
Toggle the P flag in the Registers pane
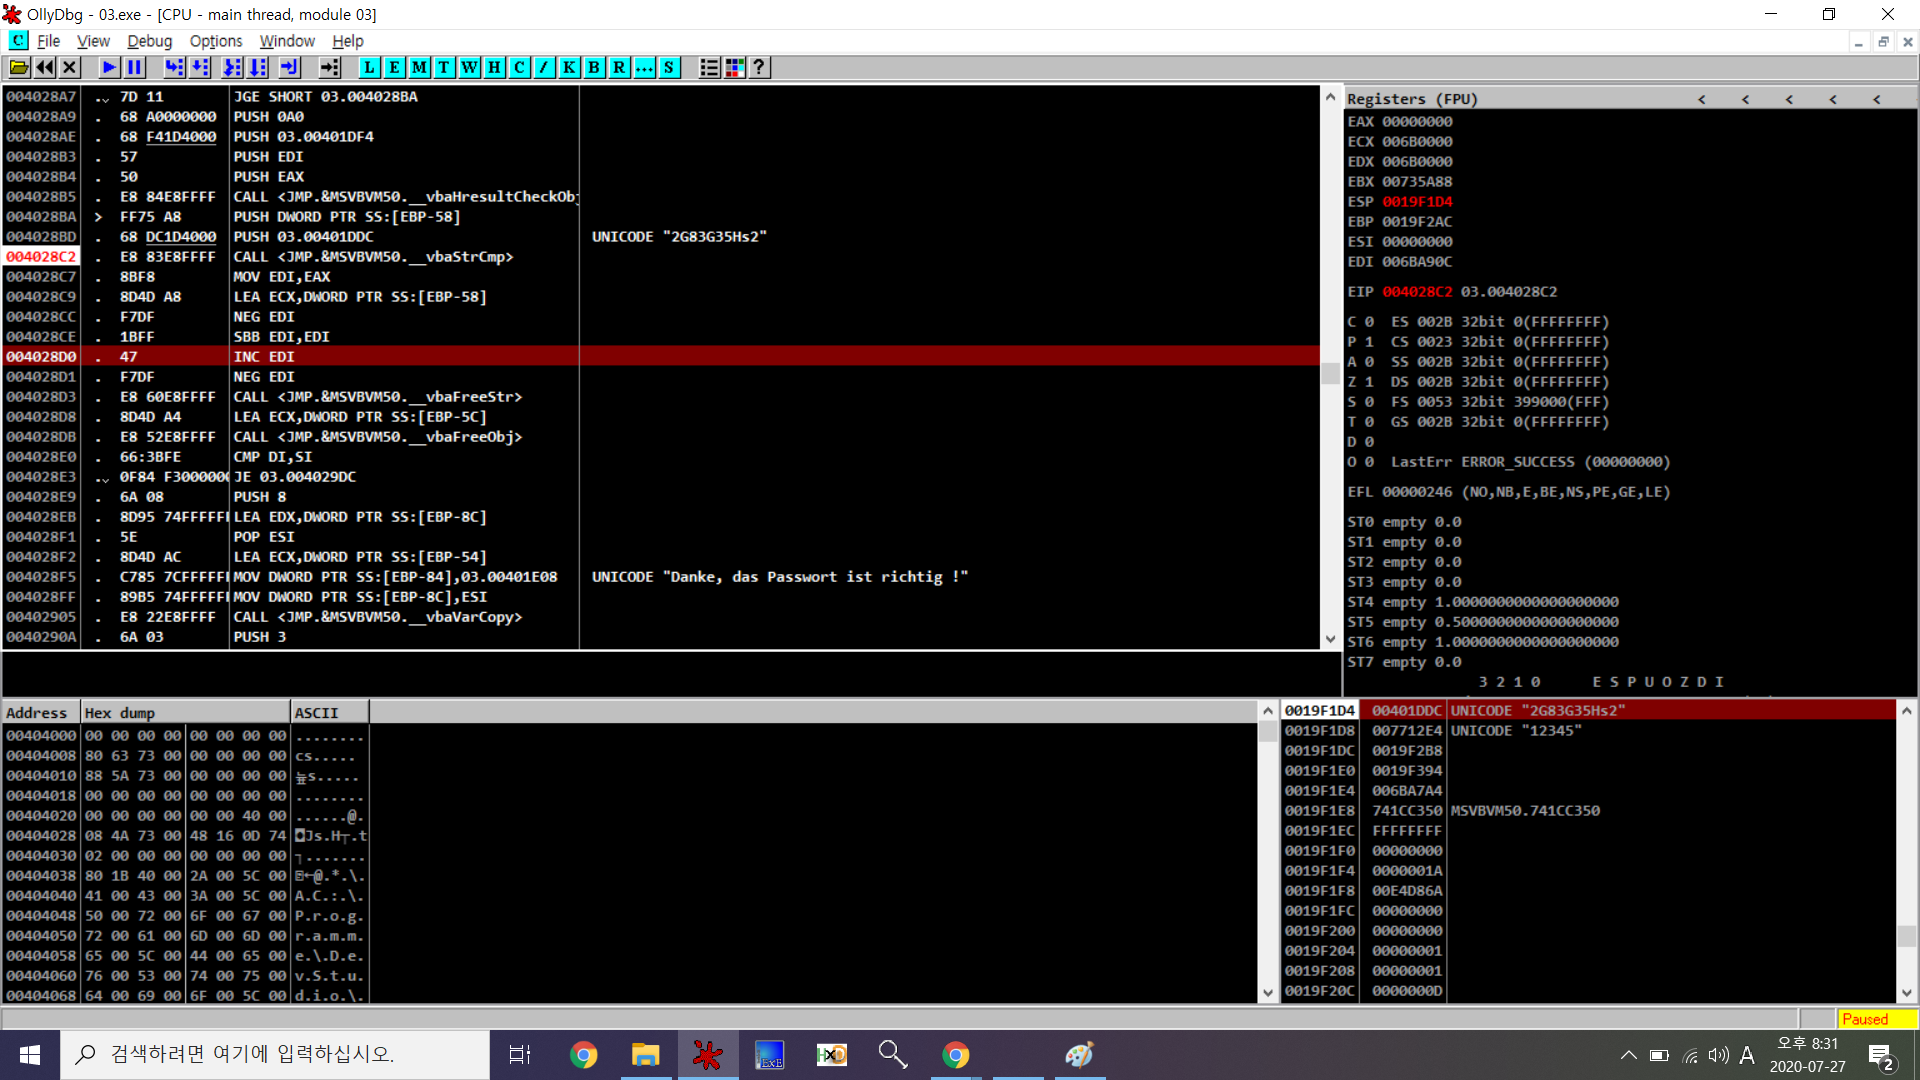(1369, 342)
